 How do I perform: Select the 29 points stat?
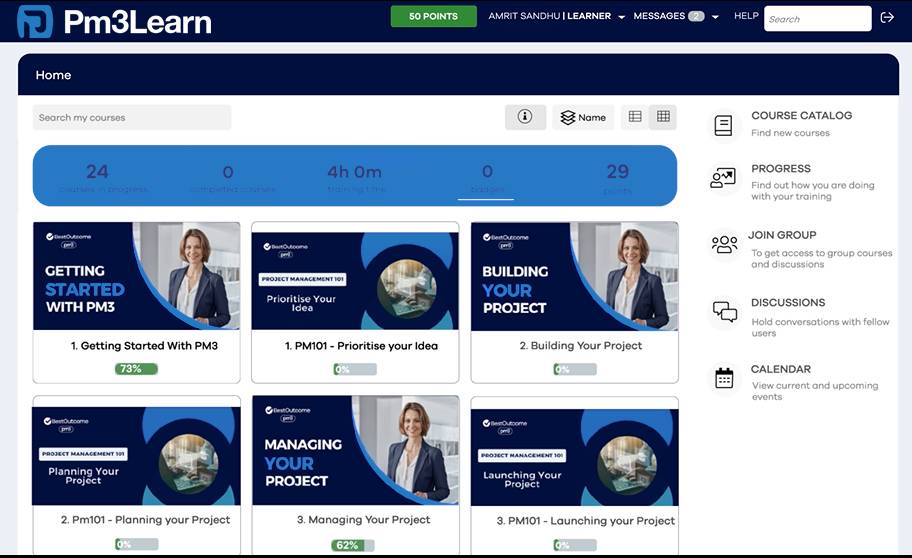tap(617, 178)
